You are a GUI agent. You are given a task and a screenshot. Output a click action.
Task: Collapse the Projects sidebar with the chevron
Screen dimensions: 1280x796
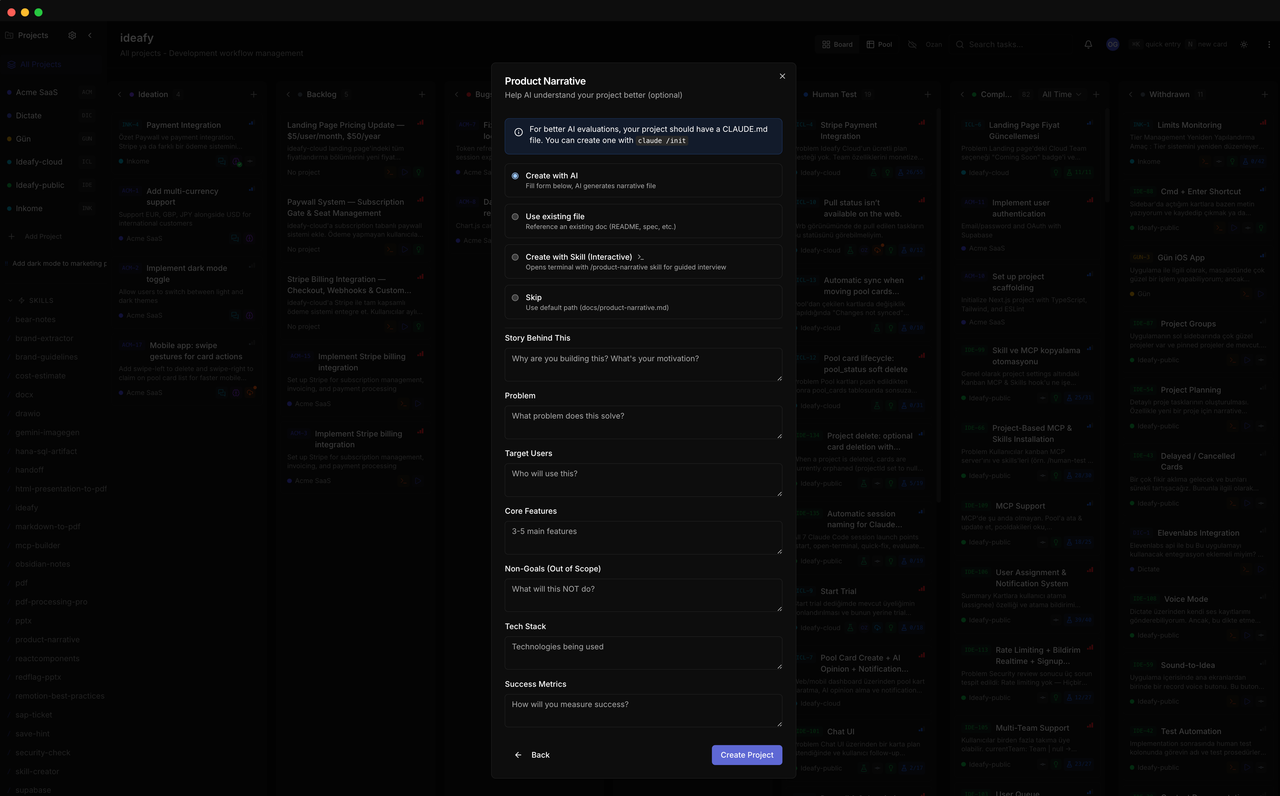click(x=90, y=35)
